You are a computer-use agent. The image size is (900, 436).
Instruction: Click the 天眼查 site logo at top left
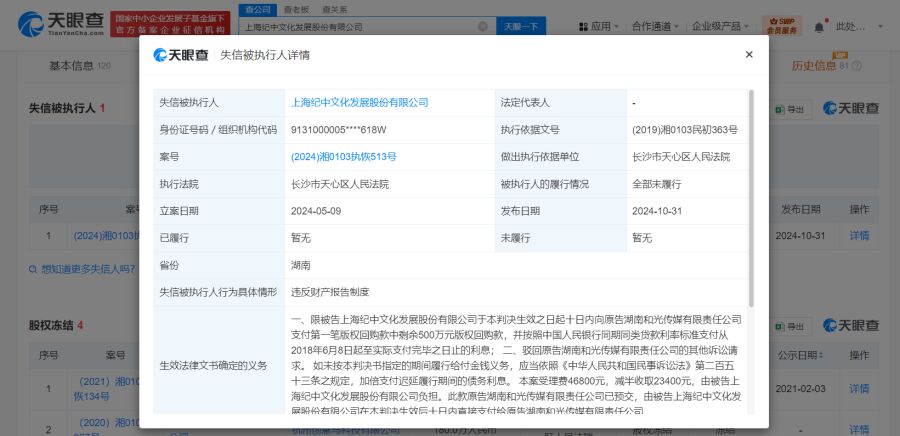tap(59, 21)
